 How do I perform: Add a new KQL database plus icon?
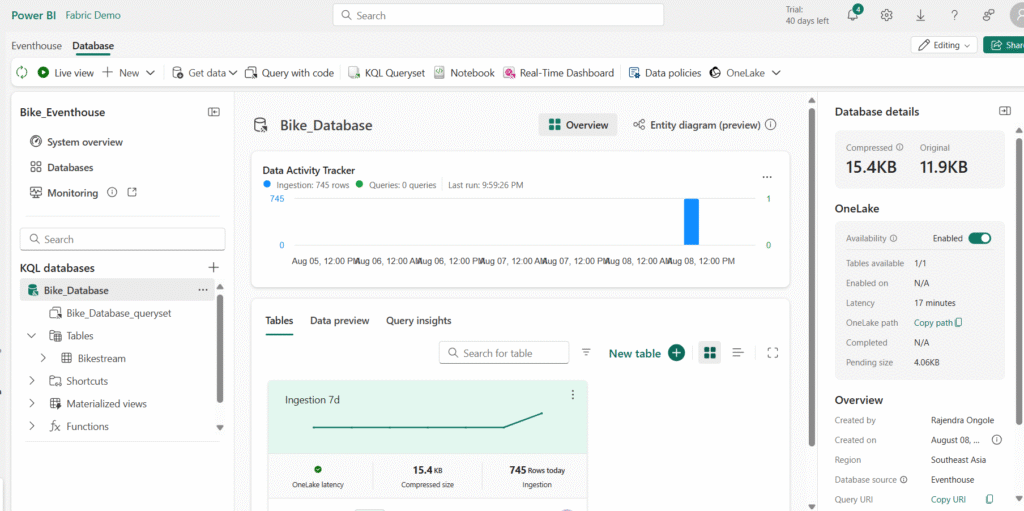click(213, 267)
